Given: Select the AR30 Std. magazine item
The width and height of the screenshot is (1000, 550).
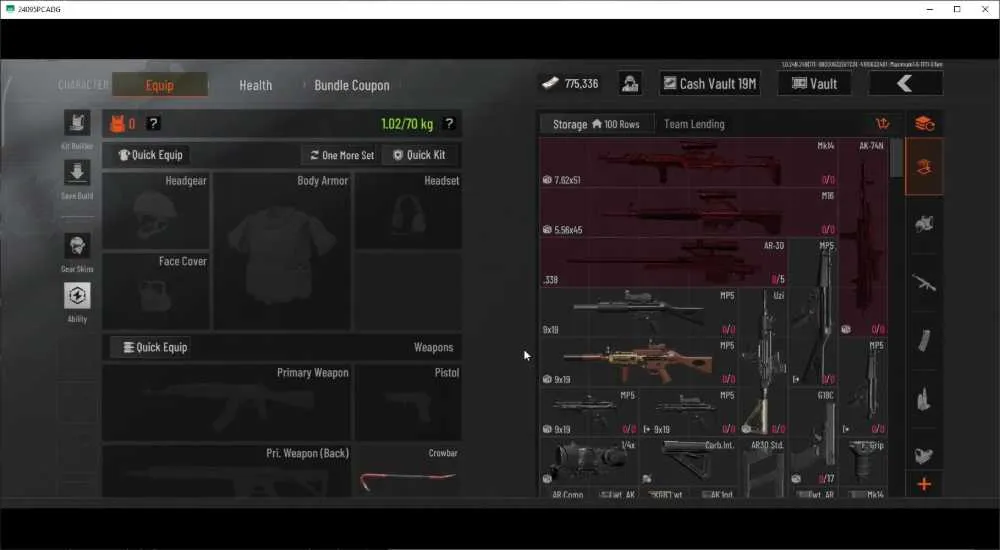Looking at the screenshot, I should point(763,468).
